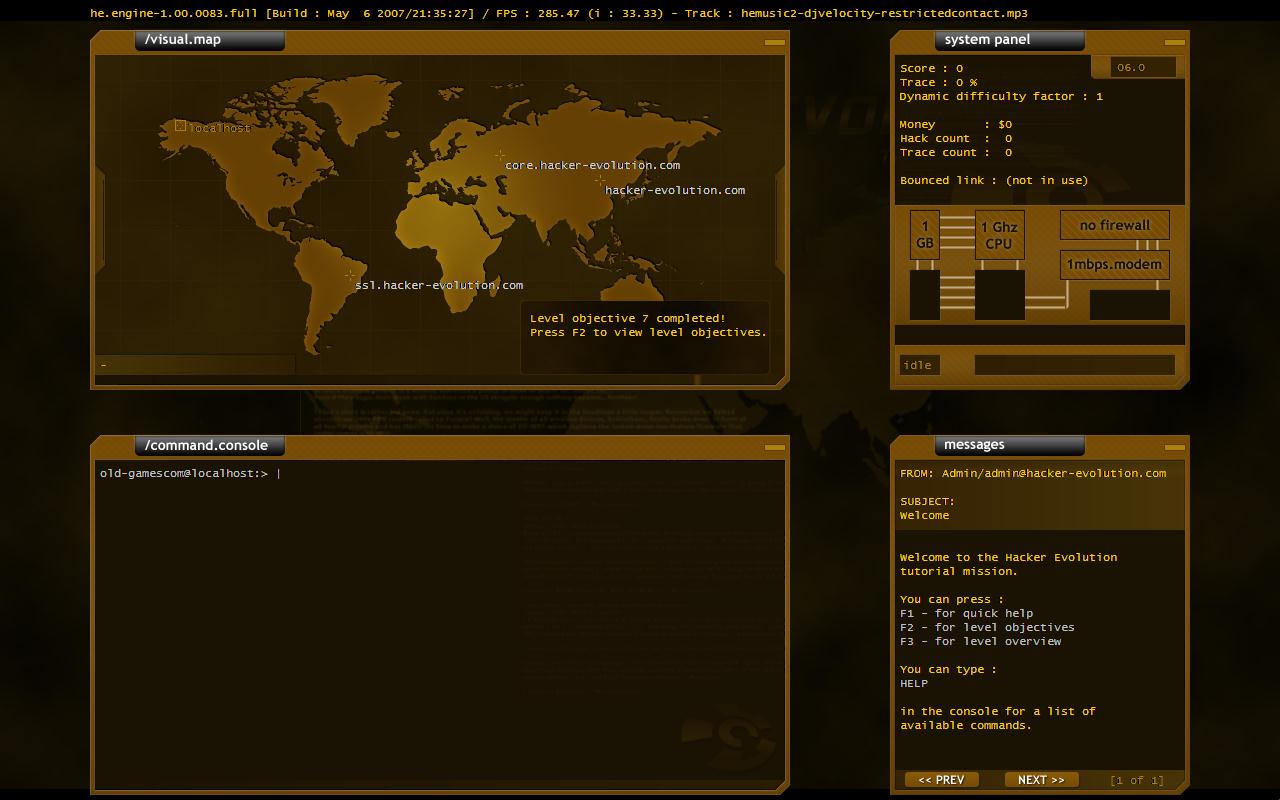Click the /command.console panel title

click(x=206, y=445)
